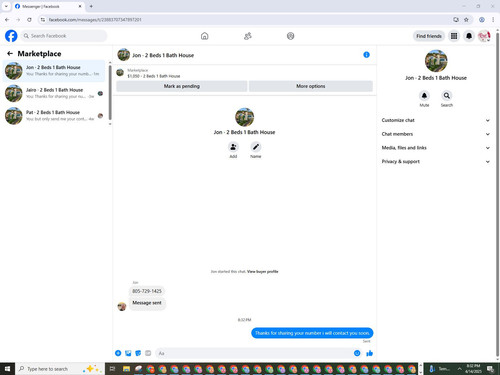Go to the Home feed icon
The height and width of the screenshot is (375, 500).
(205, 36)
